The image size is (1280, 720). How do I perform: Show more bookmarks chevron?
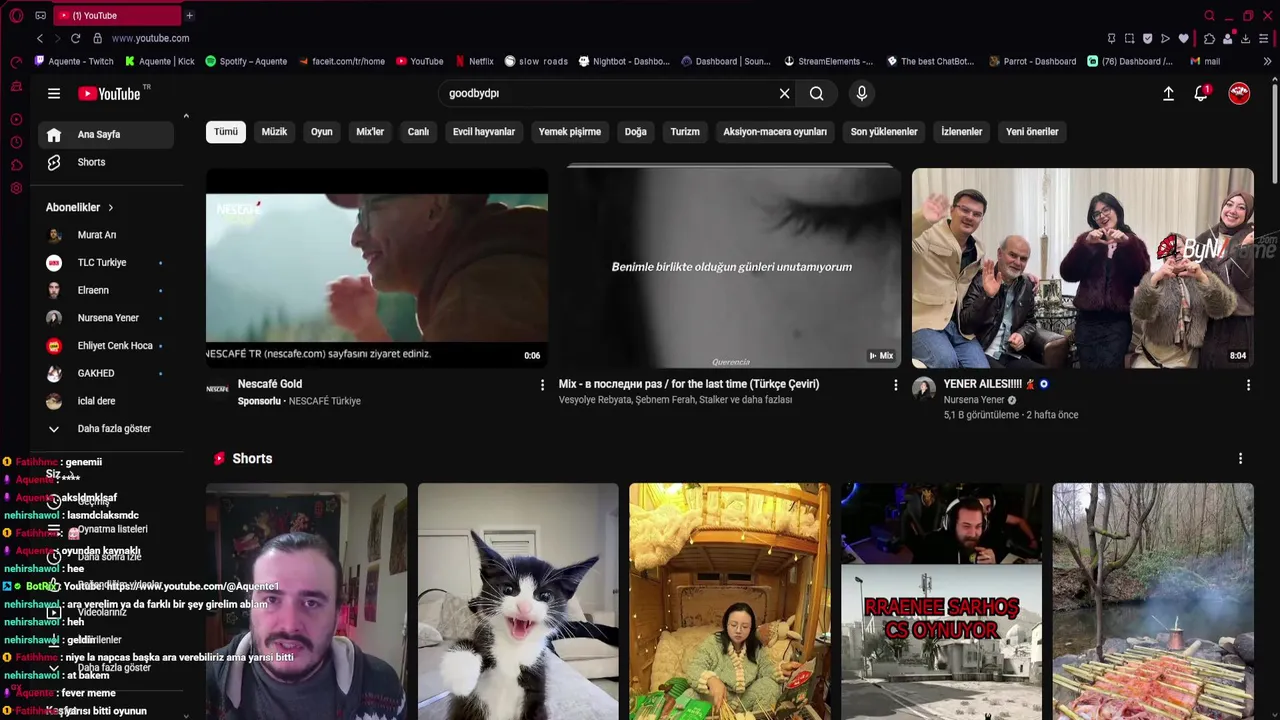(x=1267, y=61)
